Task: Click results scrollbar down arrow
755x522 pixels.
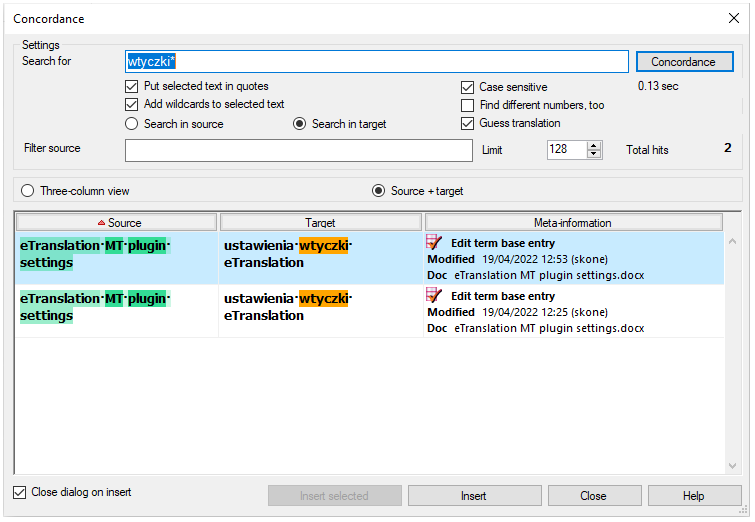Action: 732,466
